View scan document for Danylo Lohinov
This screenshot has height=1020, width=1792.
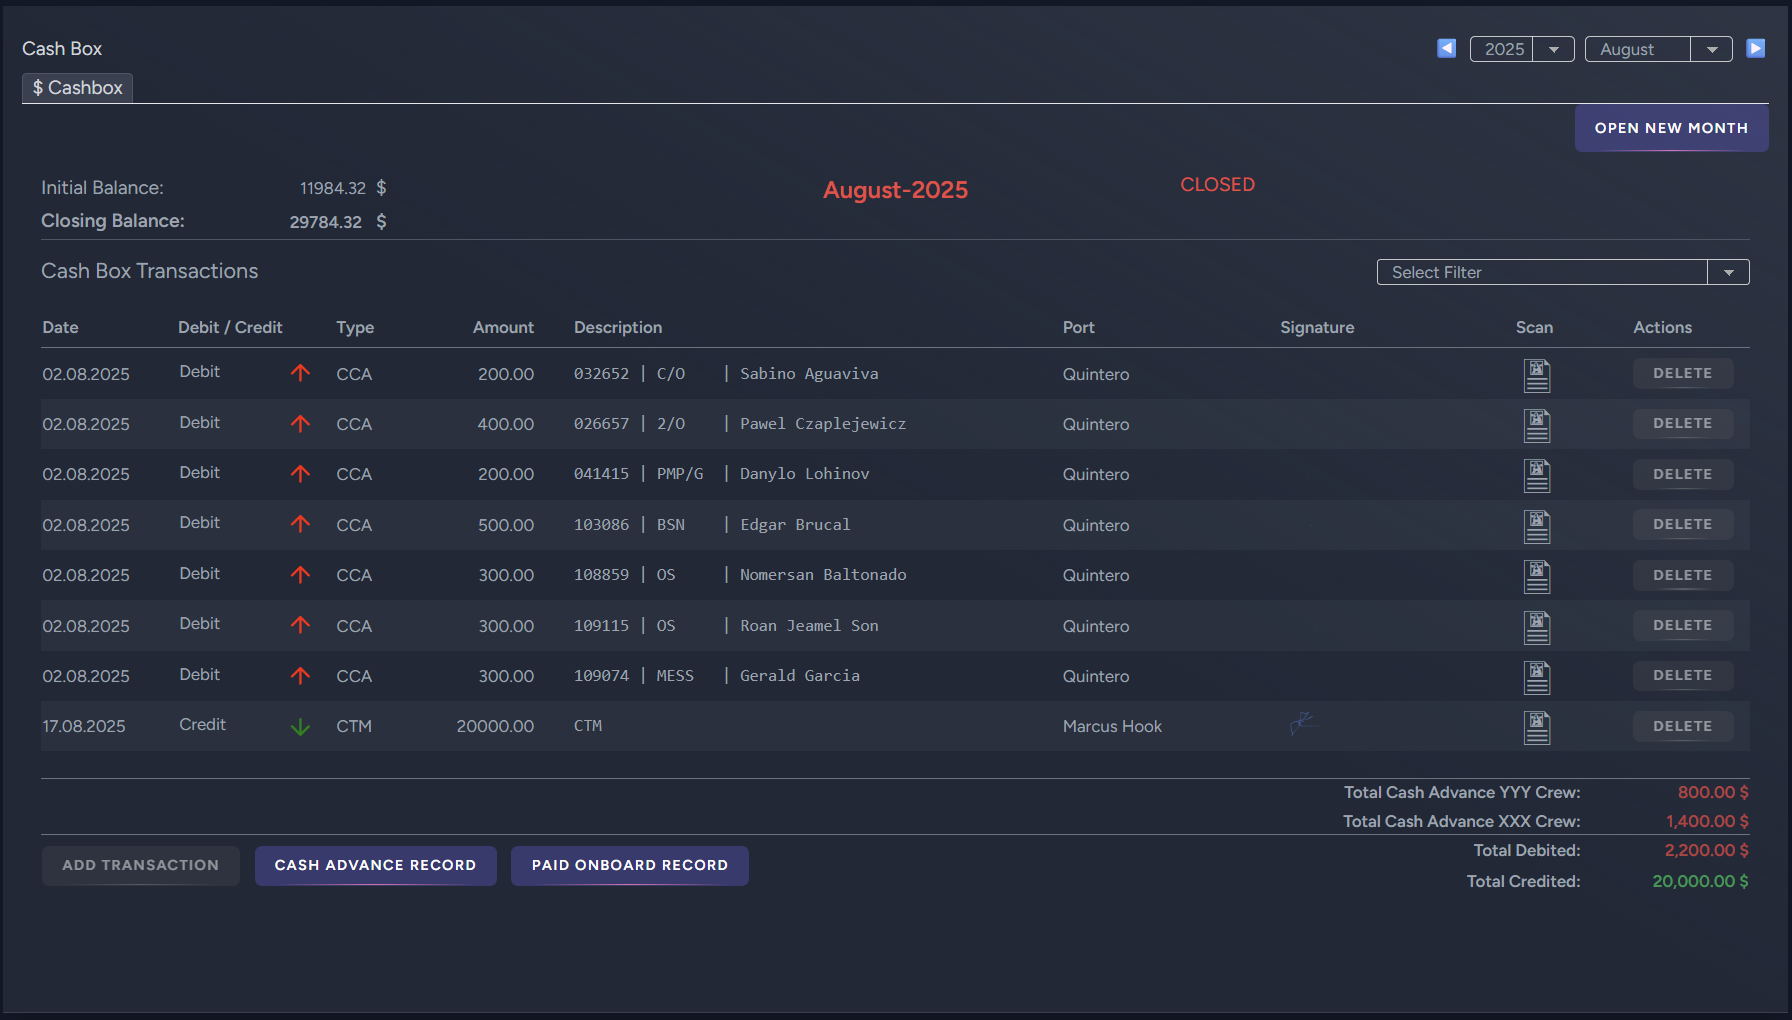pyautogui.click(x=1536, y=475)
